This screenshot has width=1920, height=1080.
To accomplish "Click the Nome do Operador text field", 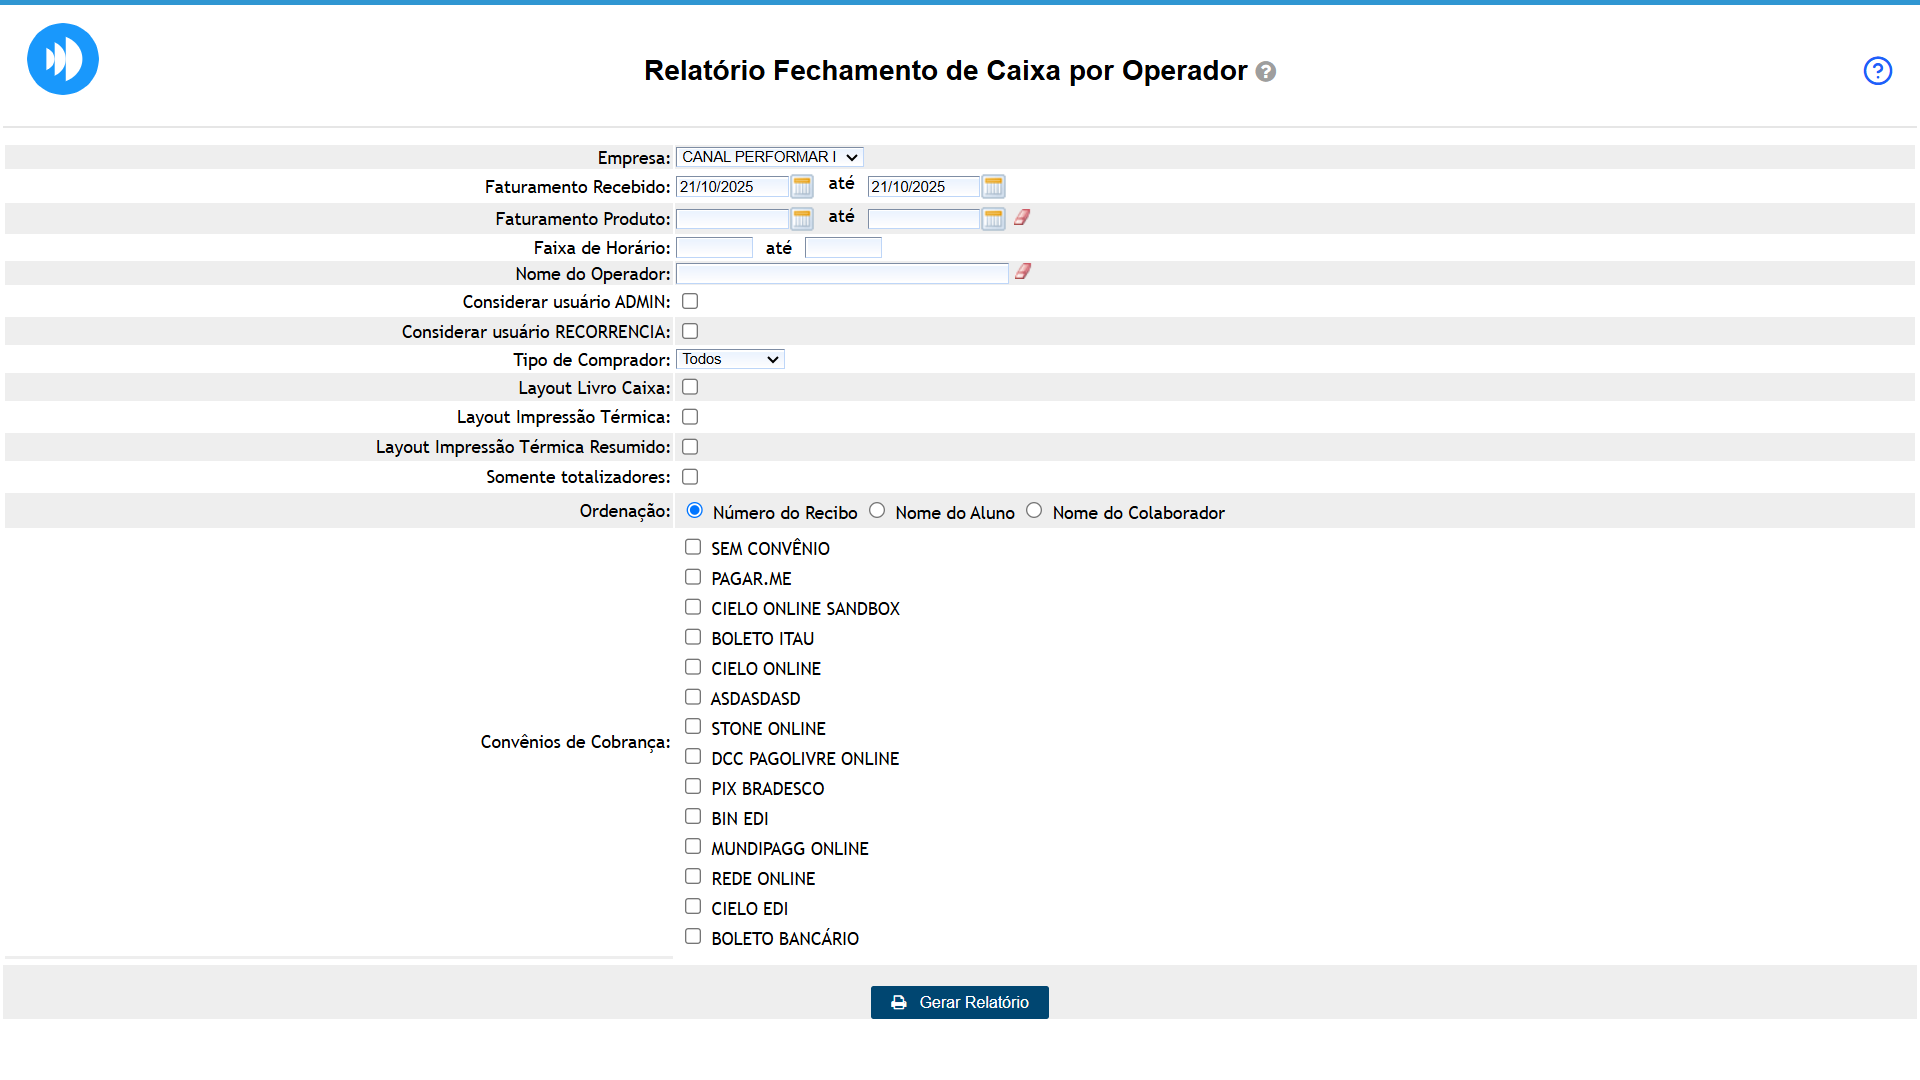I will [841, 274].
